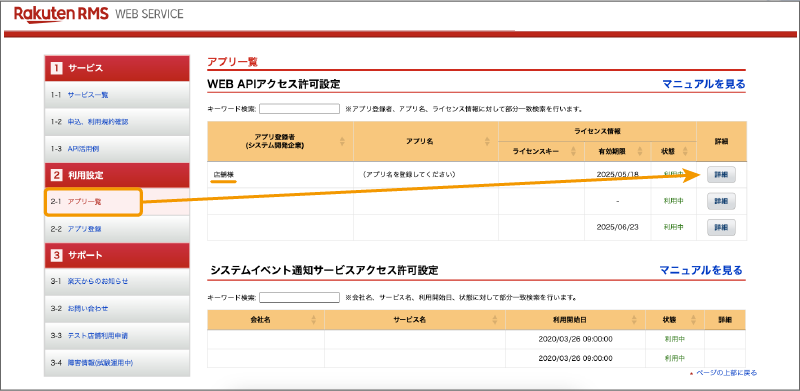Click the ライセンス情報 column group header
The image size is (800, 391).
click(x=597, y=131)
